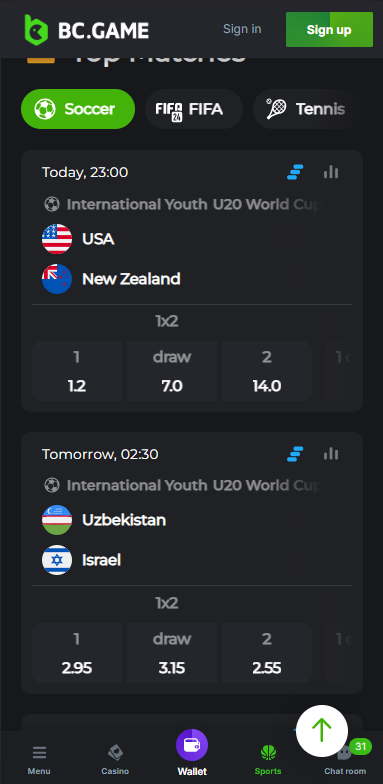Click bet builder icon for Uzbekistan match
Viewport: 383px width, 784px height.
[295, 454]
